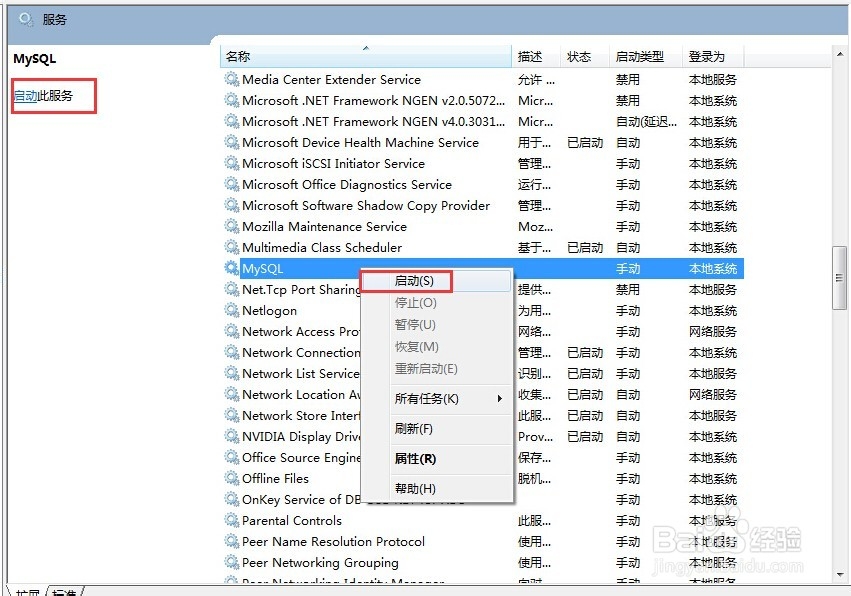The width and height of the screenshot is (851, 596).
Task: Sort by the 描述 column header
Action: [536, 56]
